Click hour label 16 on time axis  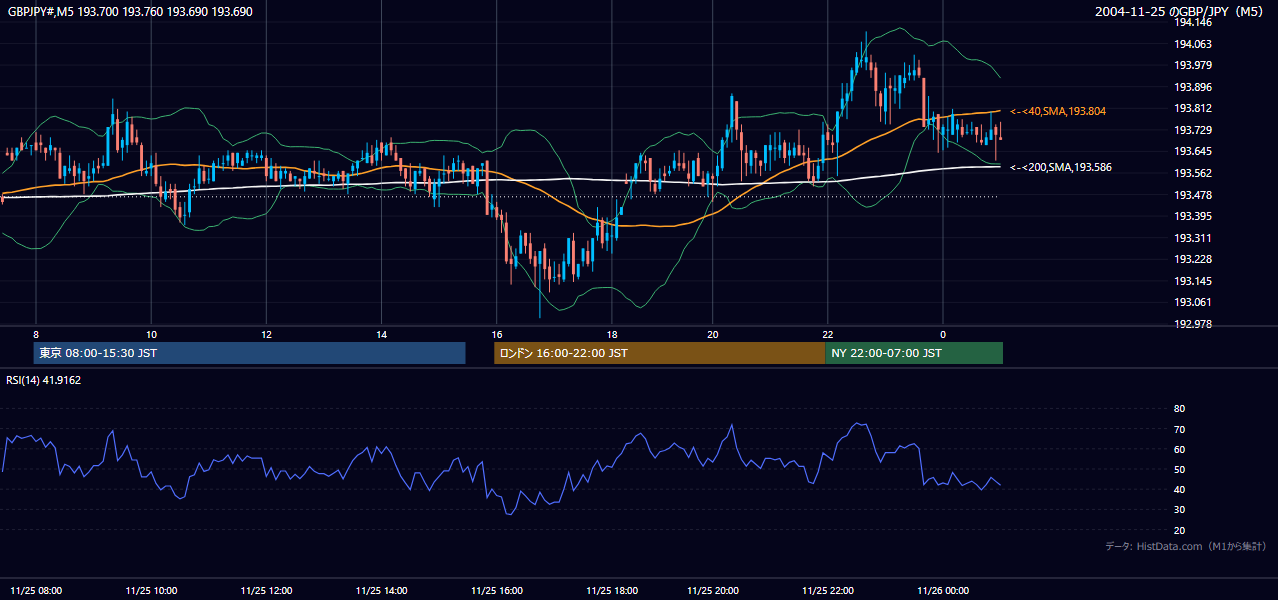[x=497, y=334]
